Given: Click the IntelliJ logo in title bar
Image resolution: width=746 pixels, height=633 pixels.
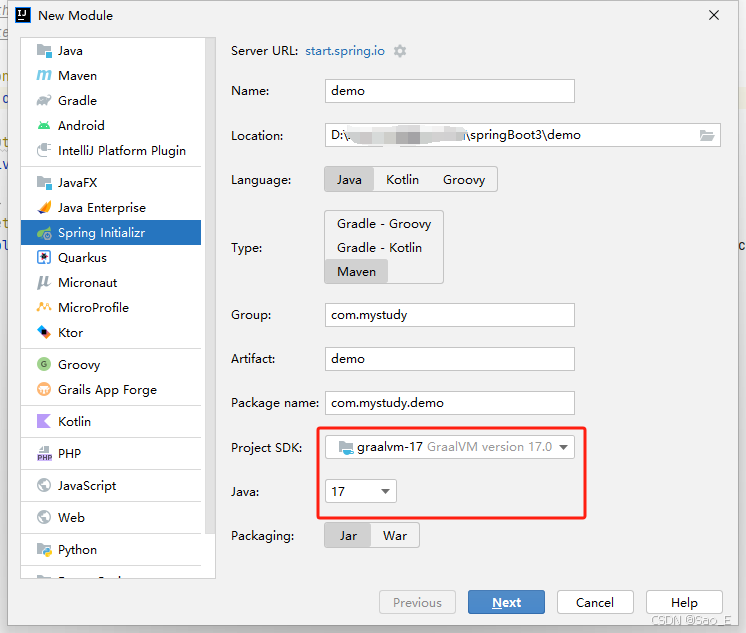Looking at the screenshot, I should point(23,15).
